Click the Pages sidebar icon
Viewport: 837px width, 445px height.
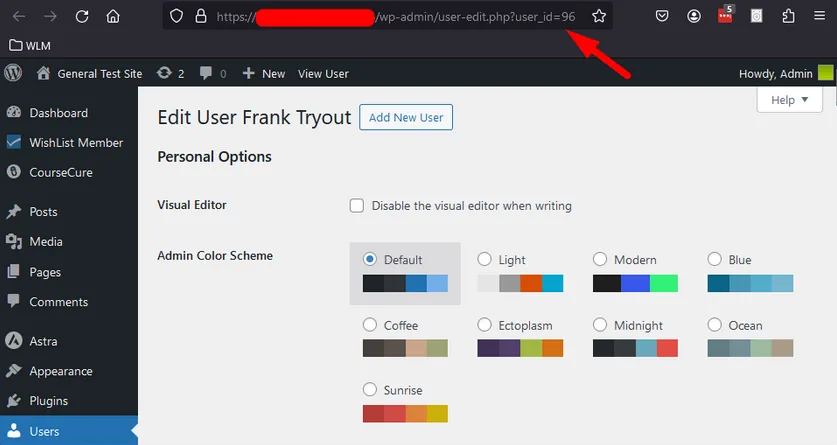(14, 272)
